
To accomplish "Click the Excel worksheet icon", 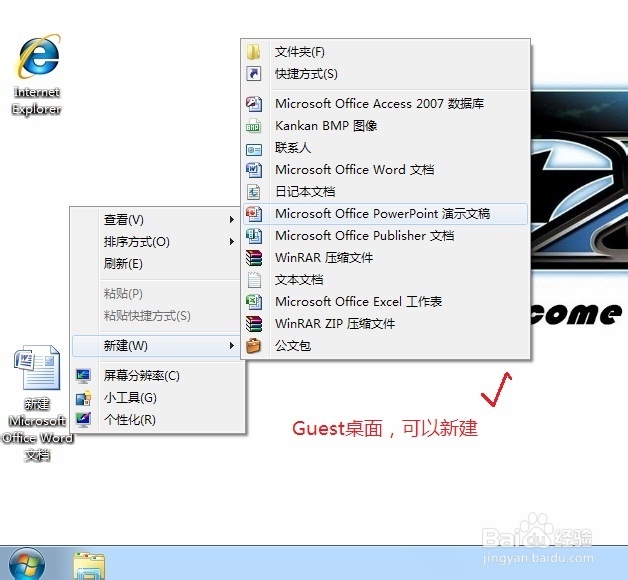I will [x=254, y=302].
